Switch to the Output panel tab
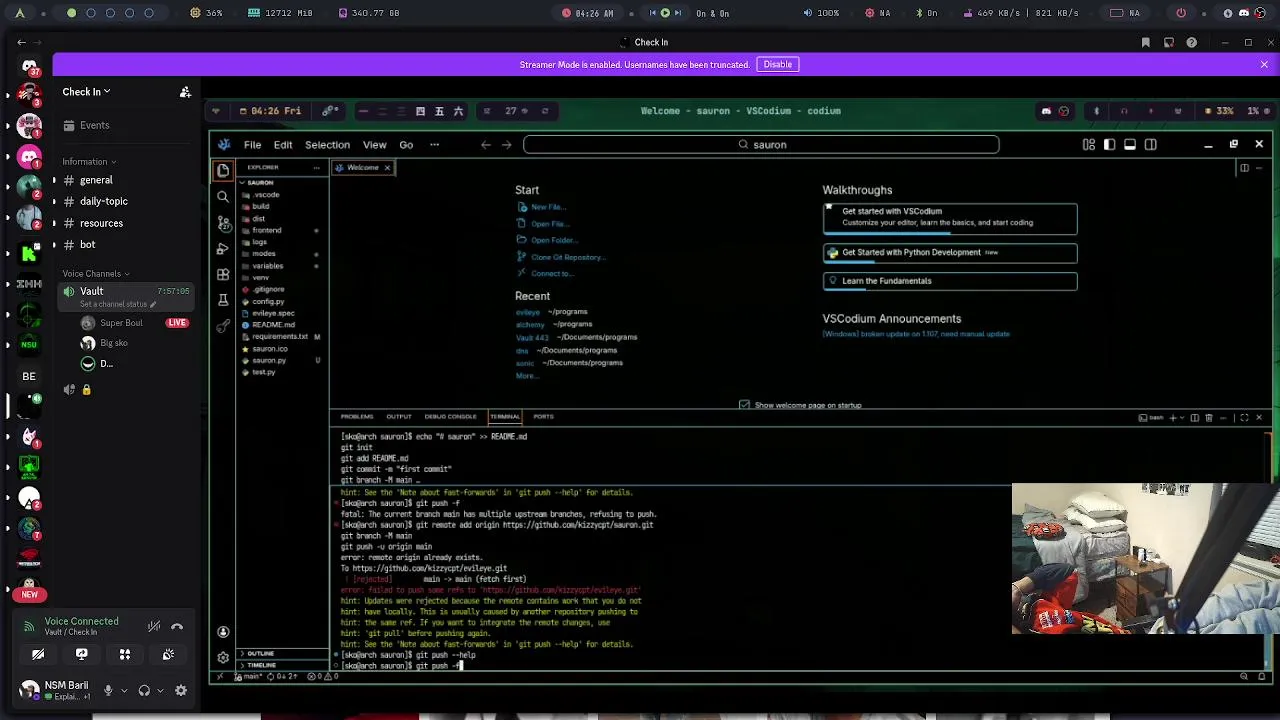 click(399, 417)
